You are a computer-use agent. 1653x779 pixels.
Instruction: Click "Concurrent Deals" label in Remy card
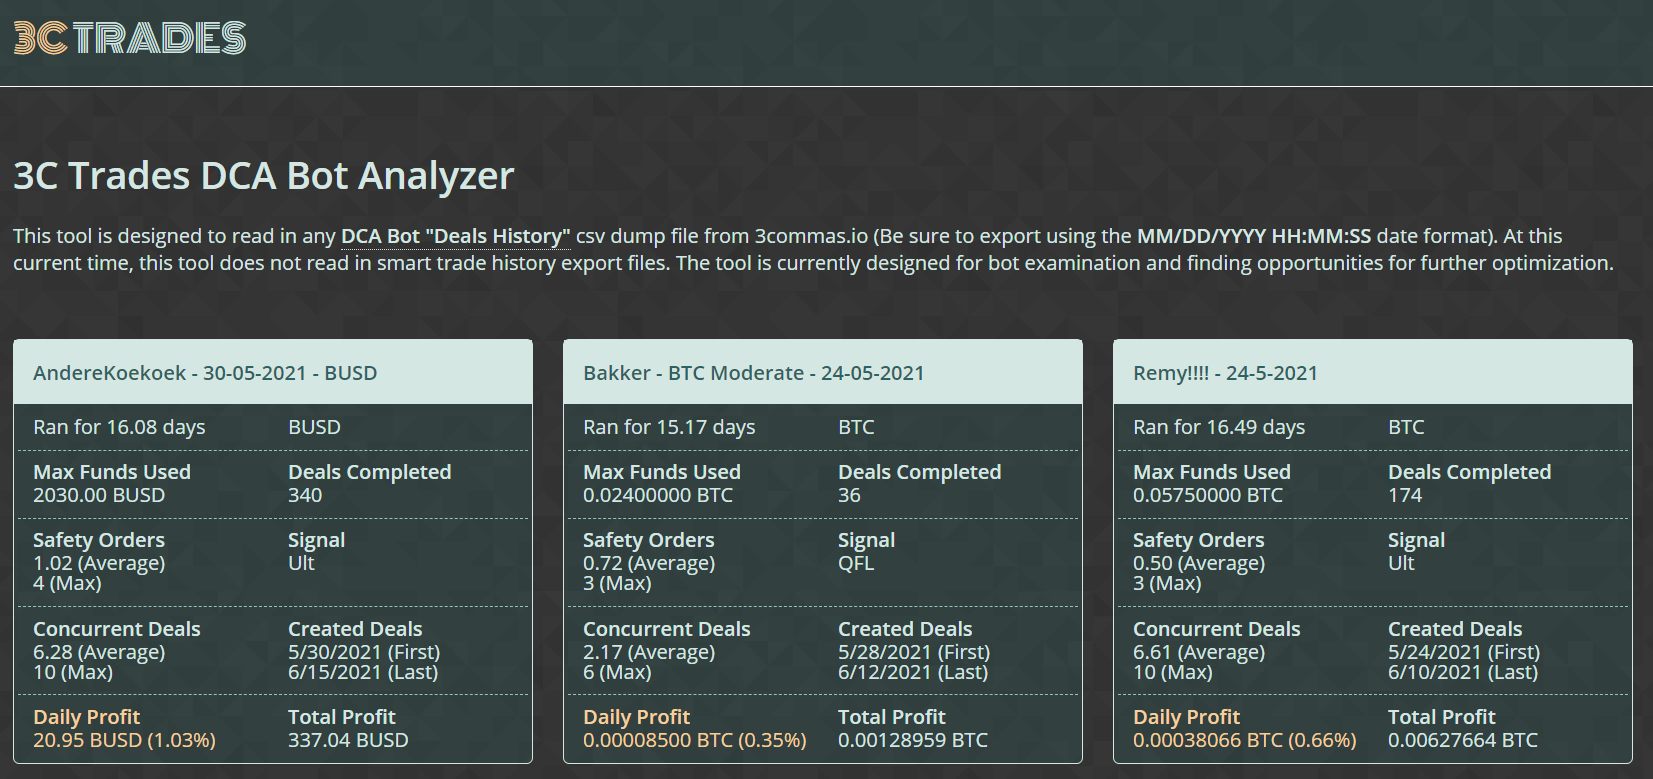tap(1217, 629)
